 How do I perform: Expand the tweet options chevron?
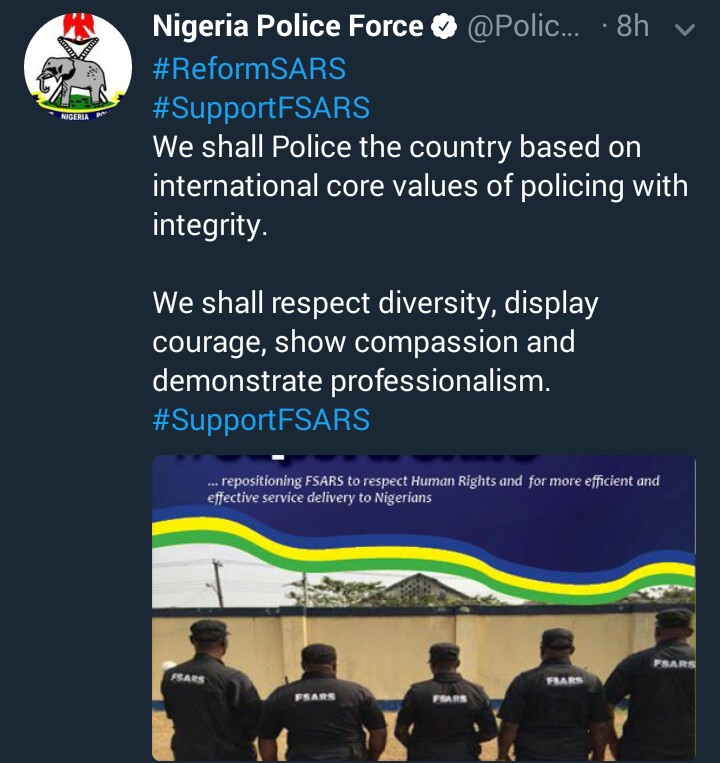[x=685, y=29]
